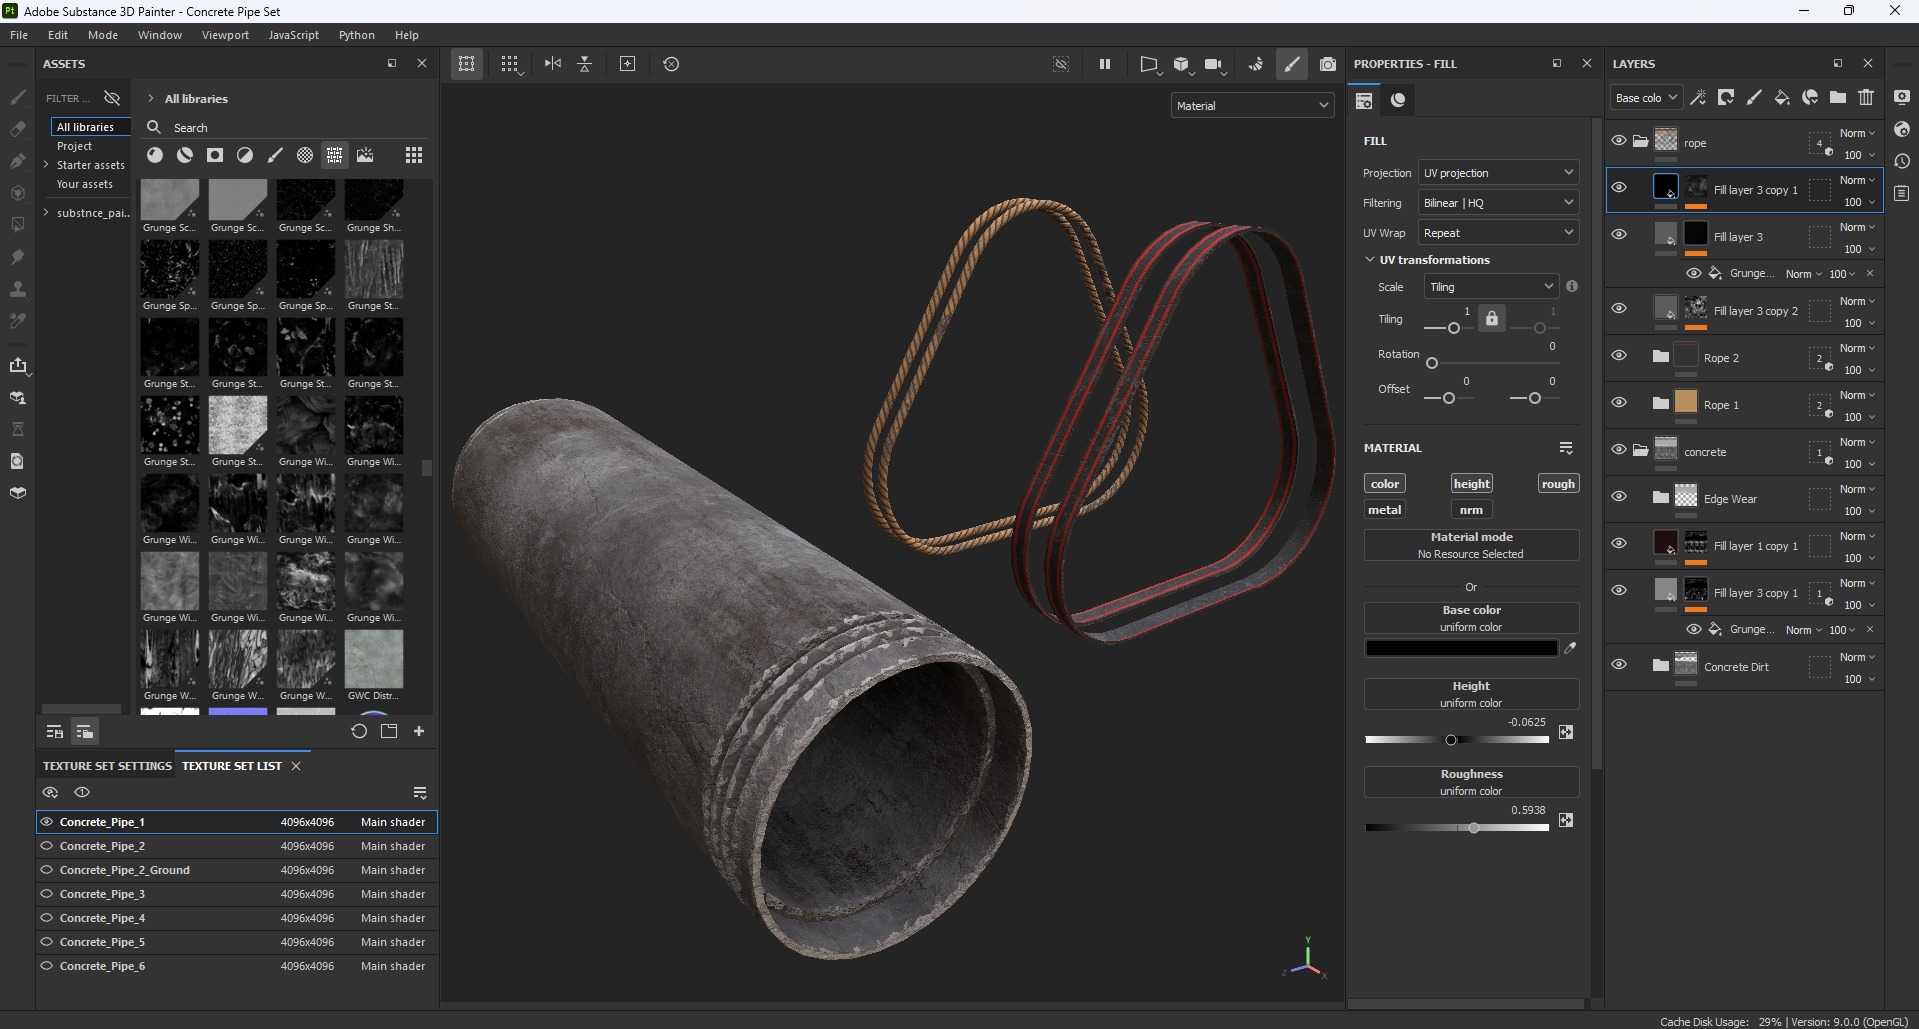The width and height of the screenshot is (1919, 1029).
Task: Switch to Texture Set List tab
Action: pyautogui.click(x=232, y=766)
